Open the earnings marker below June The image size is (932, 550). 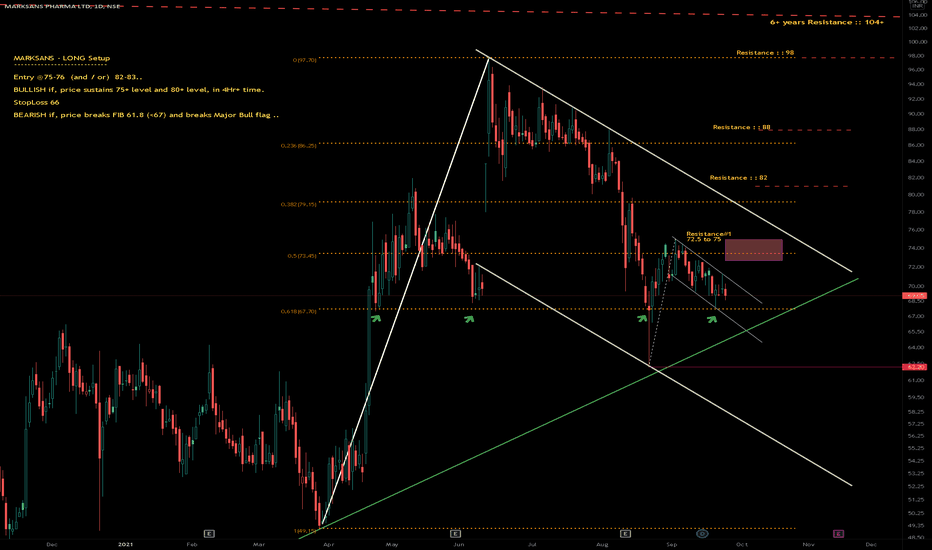(x=455, y=533)
